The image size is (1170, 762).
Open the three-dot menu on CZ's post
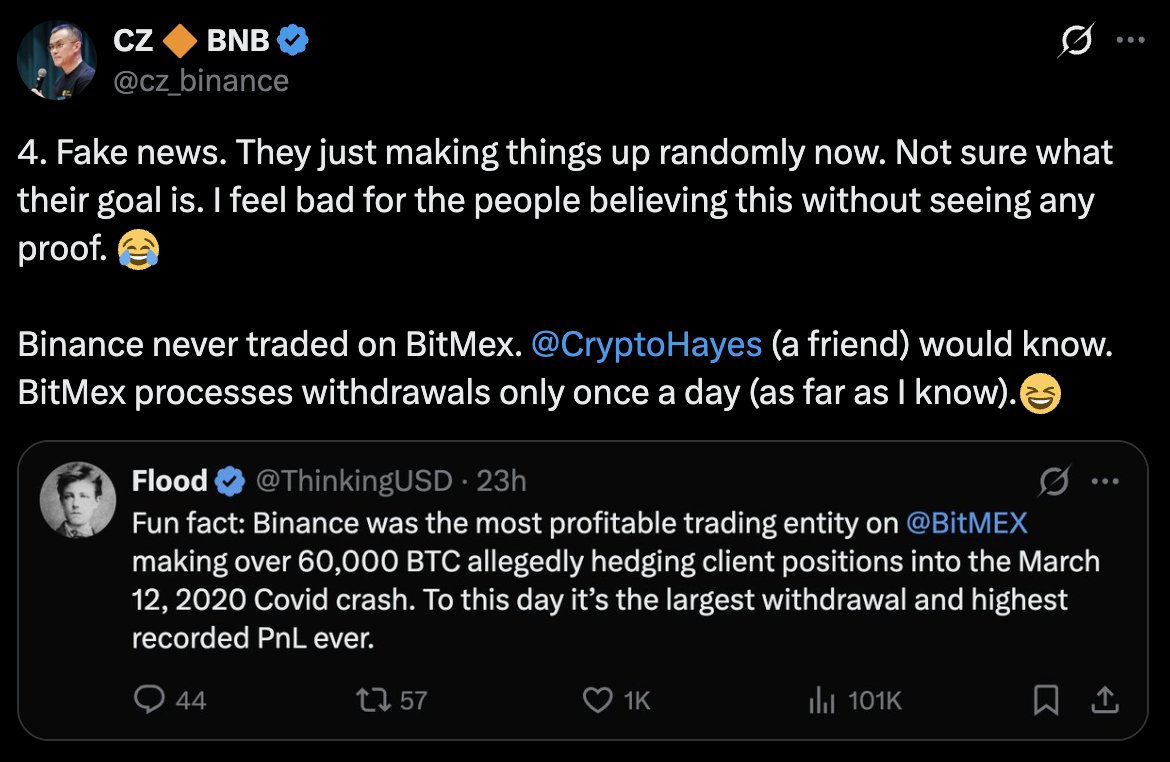pyautogui.click(x=1130, y=40)
